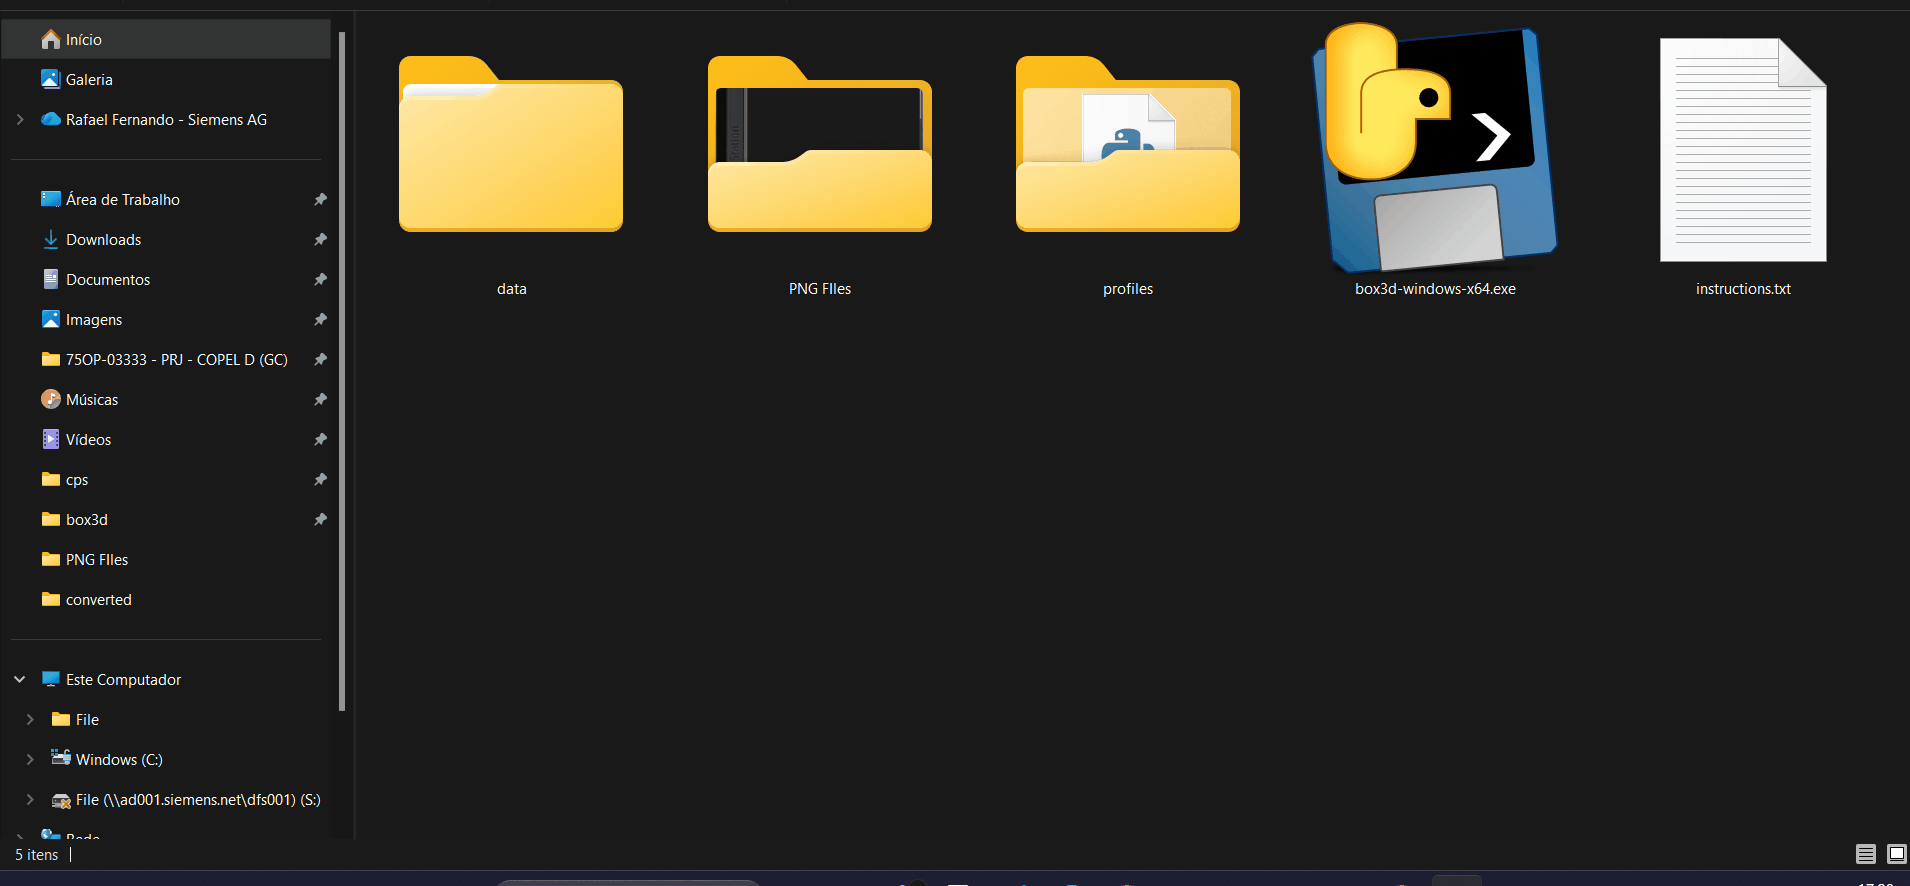1910x886 pixels.
Task: Unpin Downloads from quick access
Action: tap(320, 240)
